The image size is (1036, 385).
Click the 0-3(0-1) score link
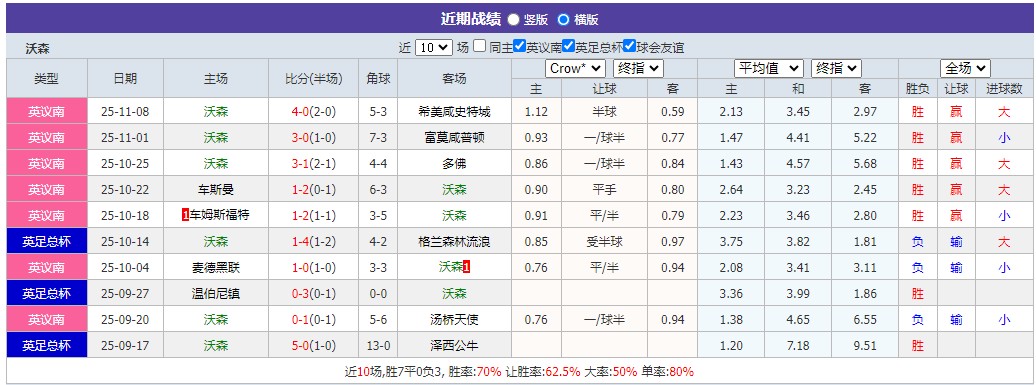(314, 293)
